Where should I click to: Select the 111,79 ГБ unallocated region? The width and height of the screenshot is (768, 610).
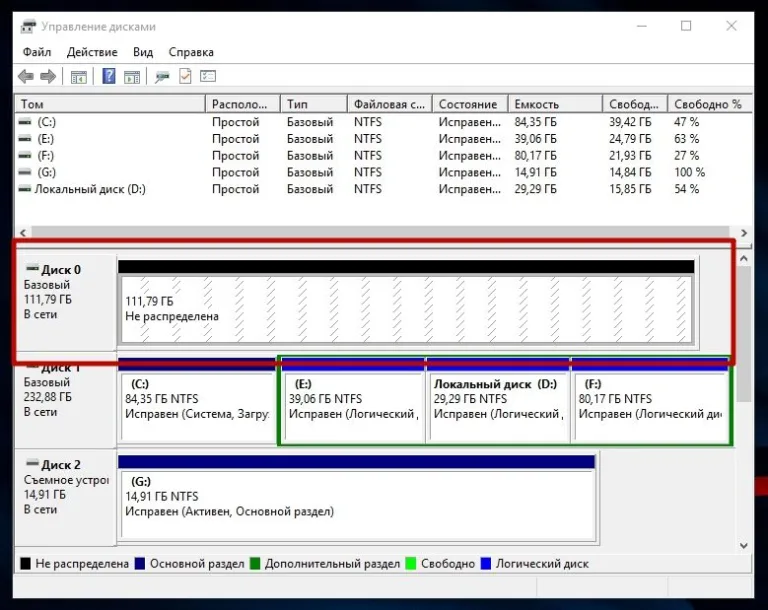tap(407, 309)
